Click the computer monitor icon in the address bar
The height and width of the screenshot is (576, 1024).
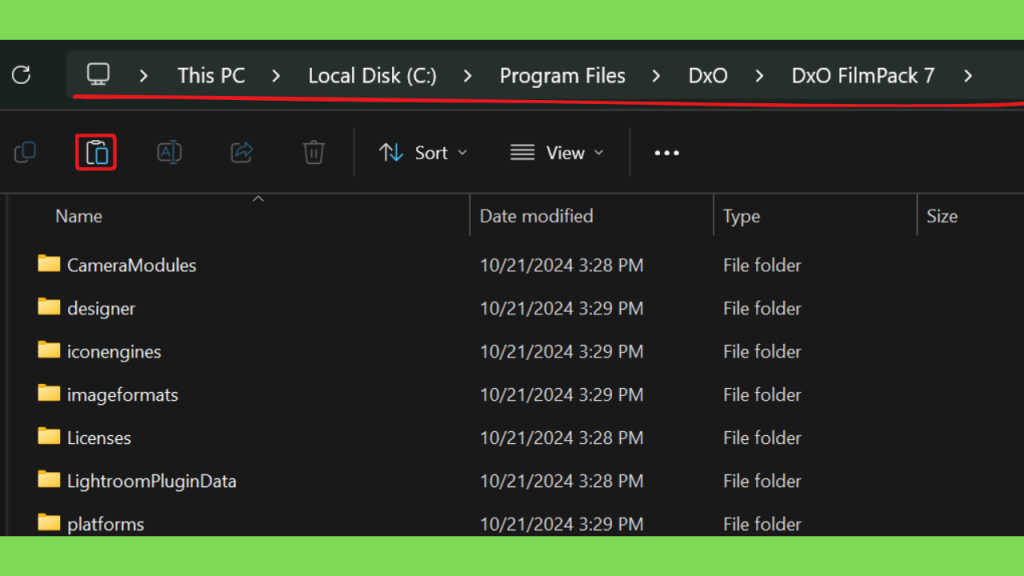pyautogui.click(x=99, y=74)
